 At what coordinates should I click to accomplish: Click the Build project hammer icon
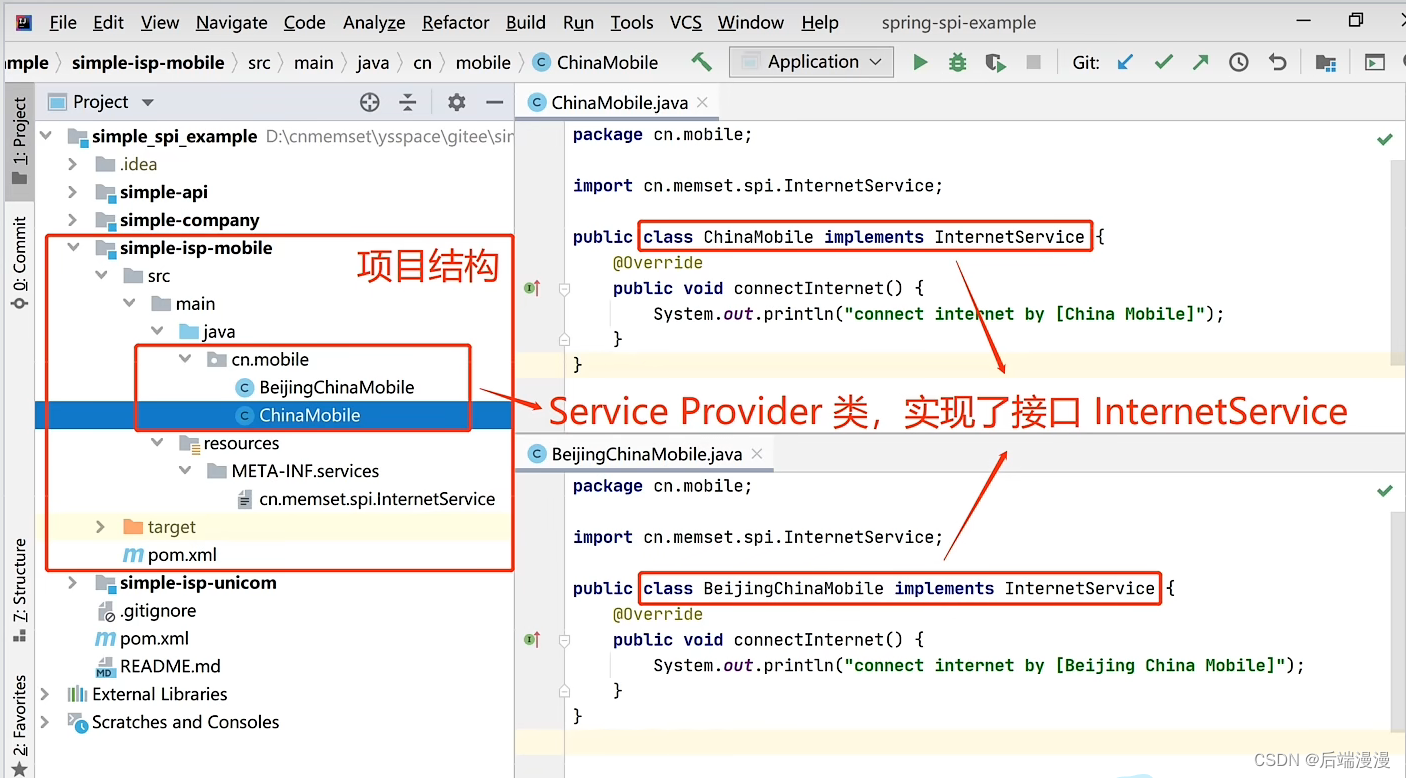point(702,62)
